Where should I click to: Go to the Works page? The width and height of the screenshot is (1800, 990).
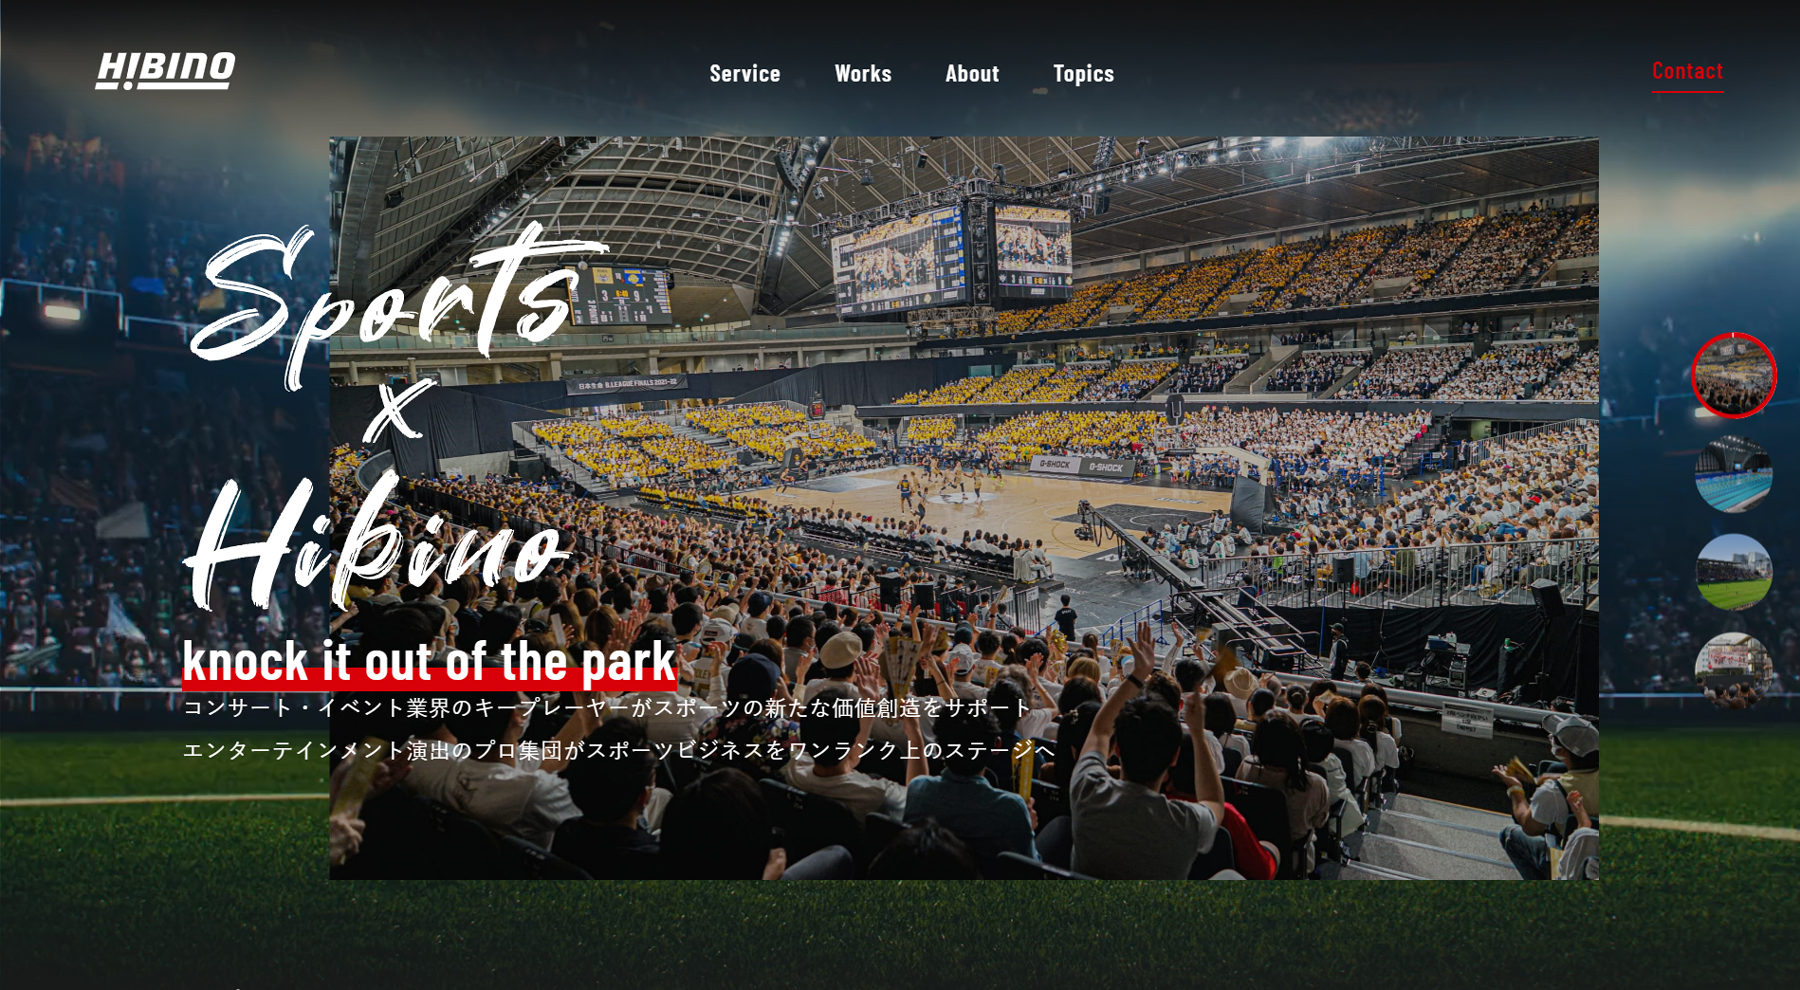click(863, 73)
